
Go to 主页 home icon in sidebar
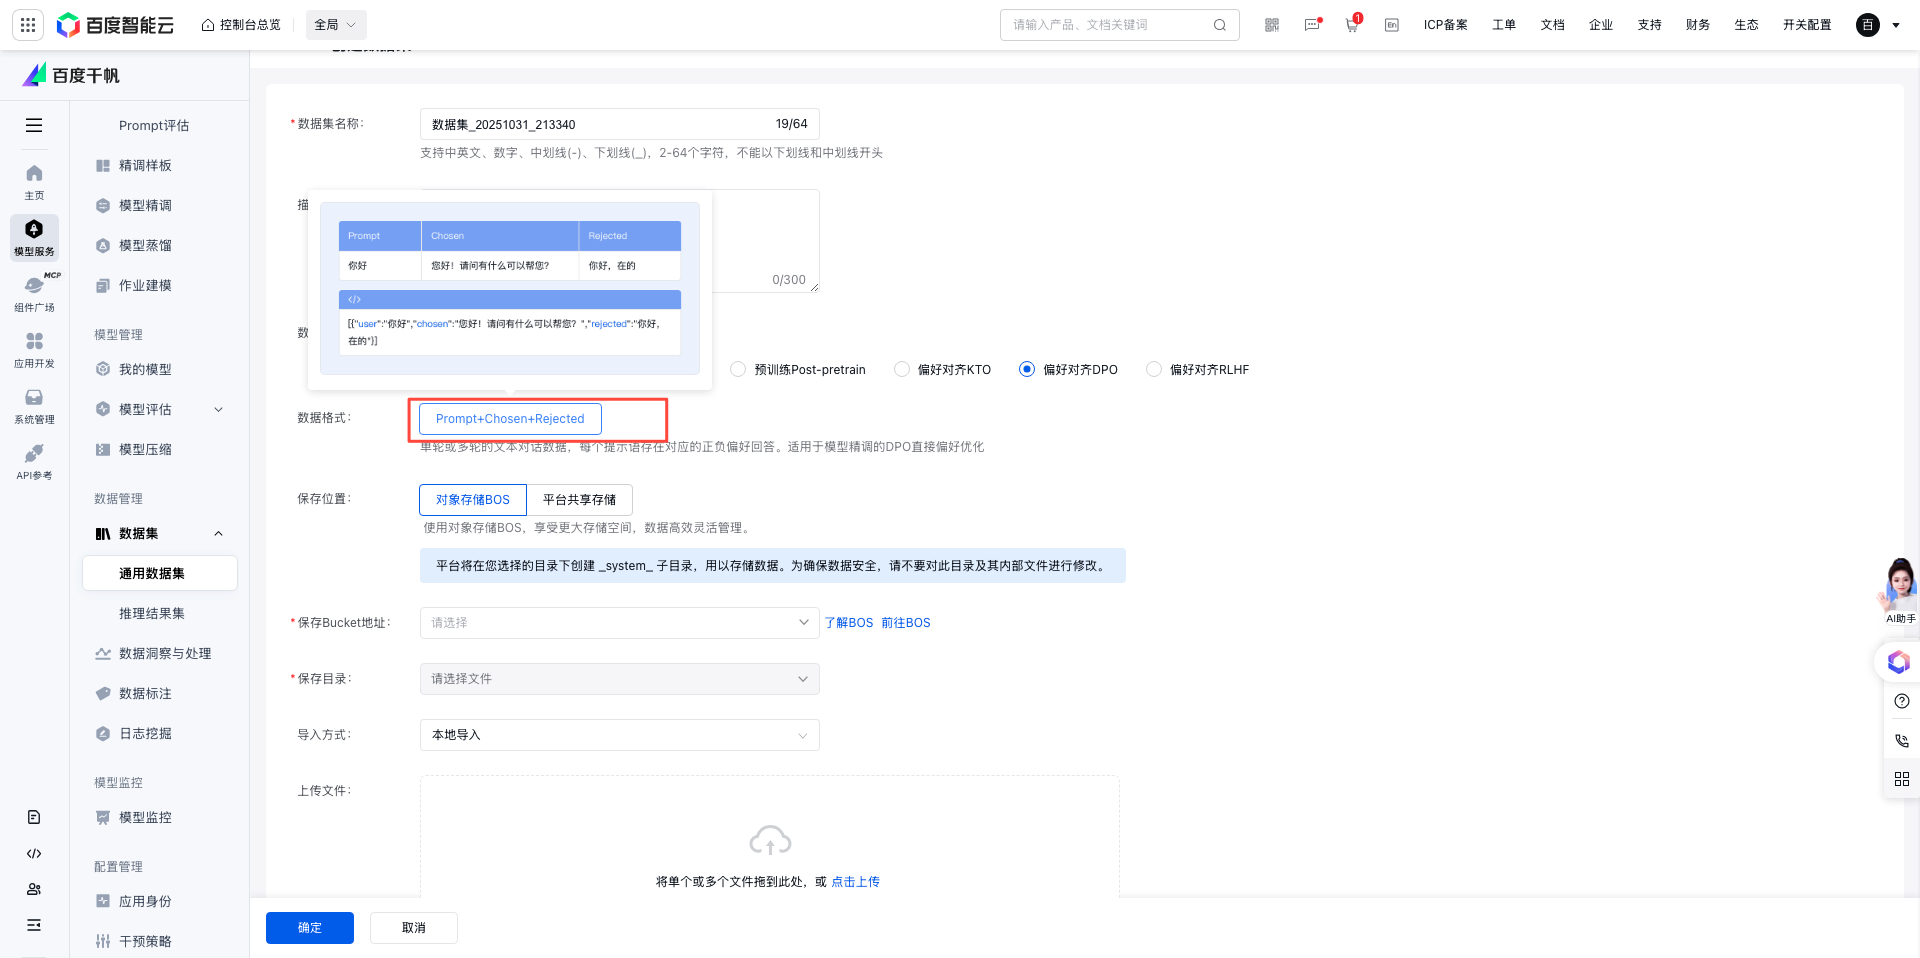point(34,181)
